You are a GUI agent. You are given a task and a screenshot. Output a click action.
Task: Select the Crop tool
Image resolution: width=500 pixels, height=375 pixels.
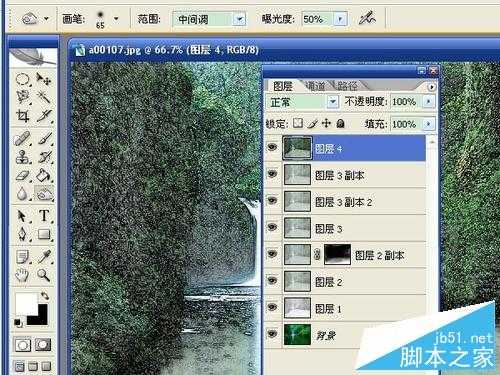(x=23, y=115)
